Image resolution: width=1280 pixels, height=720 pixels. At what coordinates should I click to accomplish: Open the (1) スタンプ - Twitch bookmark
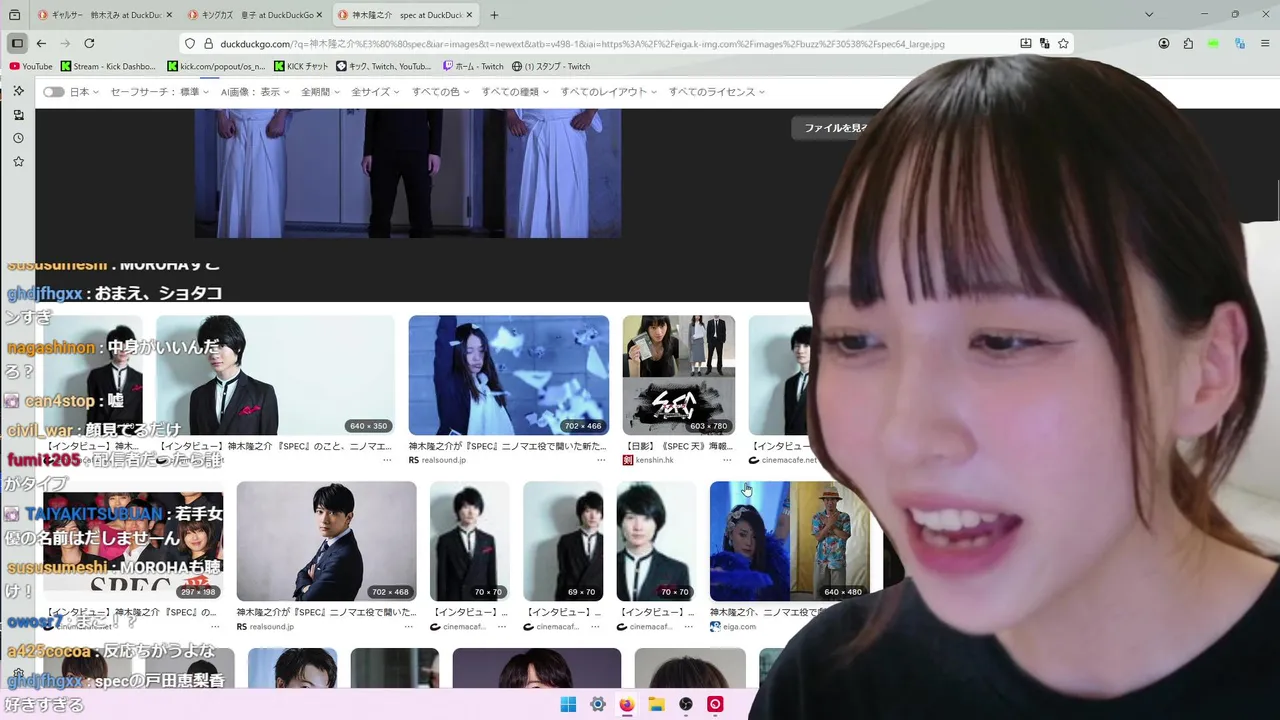point(551,66)
